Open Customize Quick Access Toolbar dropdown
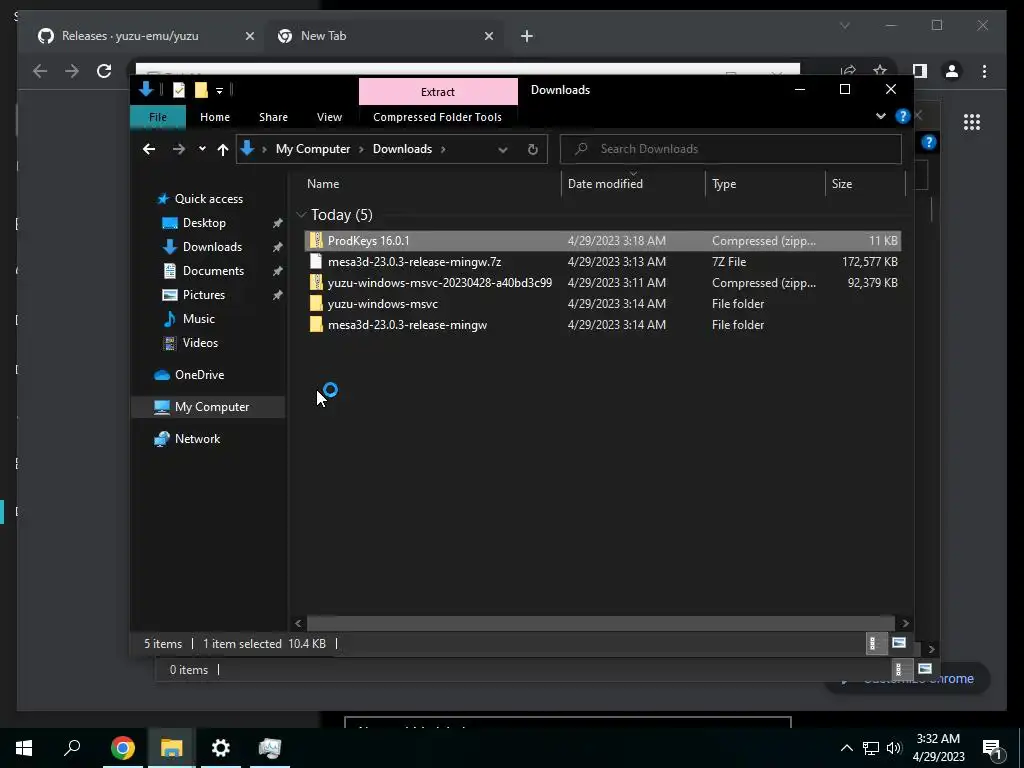1024x768 pixels. click(x=219, y=91)
